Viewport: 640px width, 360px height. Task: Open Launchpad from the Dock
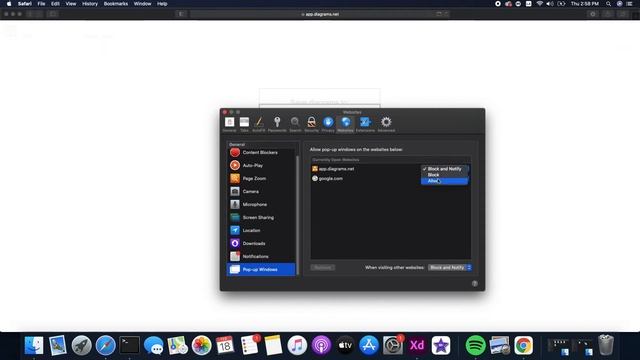click(x=82, y=345)
